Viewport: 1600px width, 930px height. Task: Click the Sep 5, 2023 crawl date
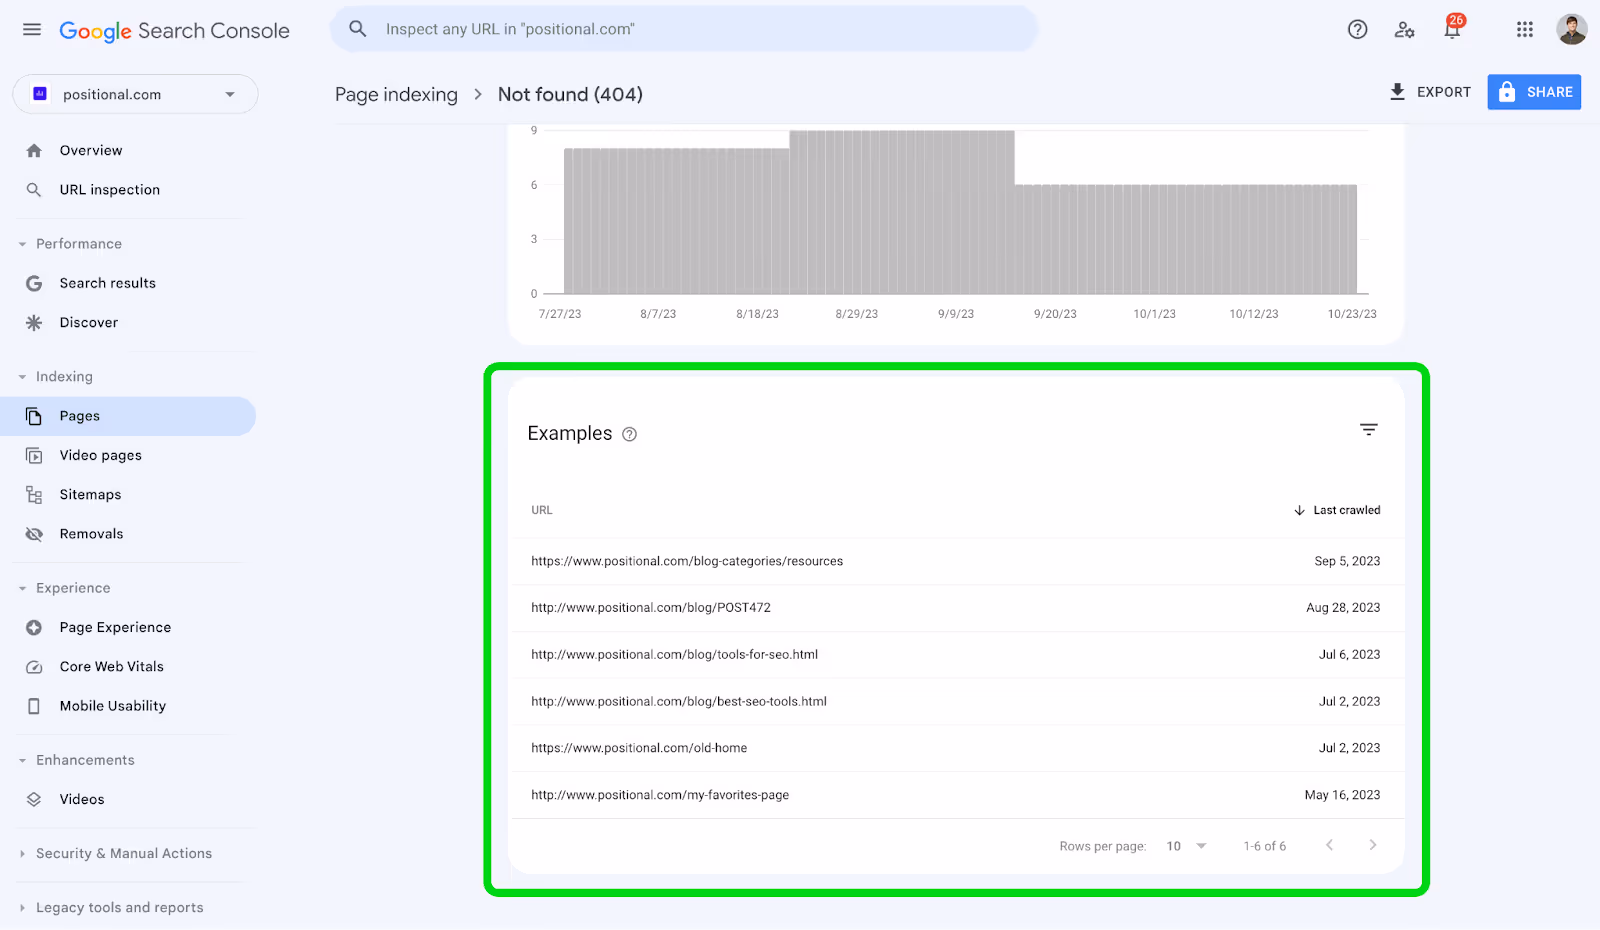pos(1347,561)
